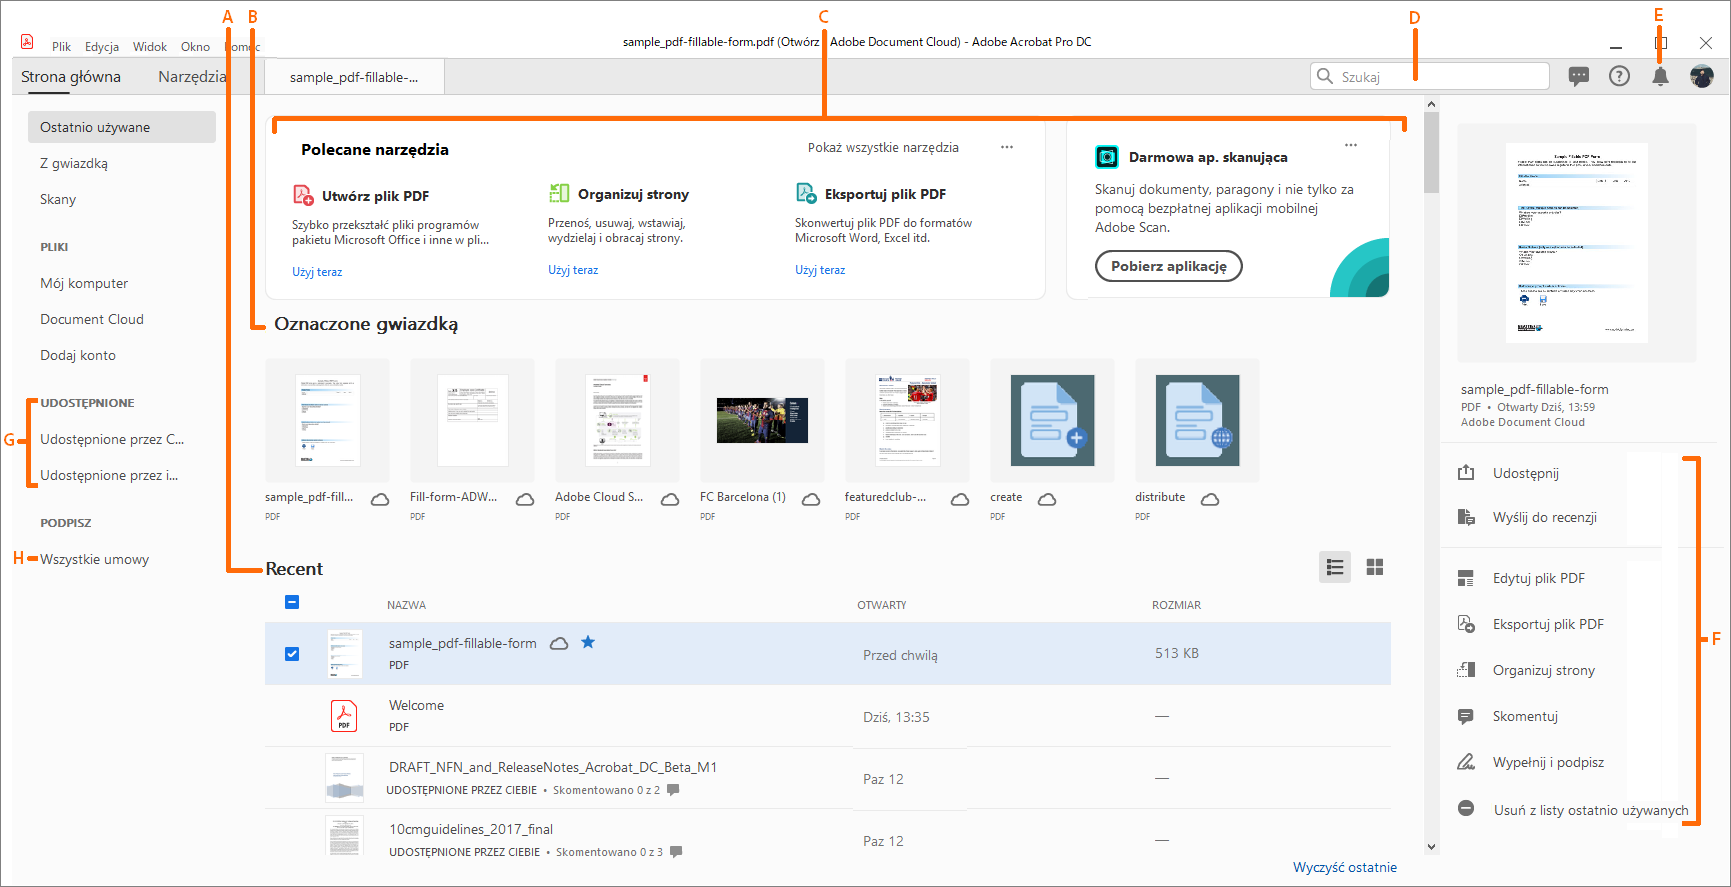The image size is (1731, 887).
Task: Uncheck the sample_pdf-fillable-form row checkbox
Action: click(x=292, y=654)
